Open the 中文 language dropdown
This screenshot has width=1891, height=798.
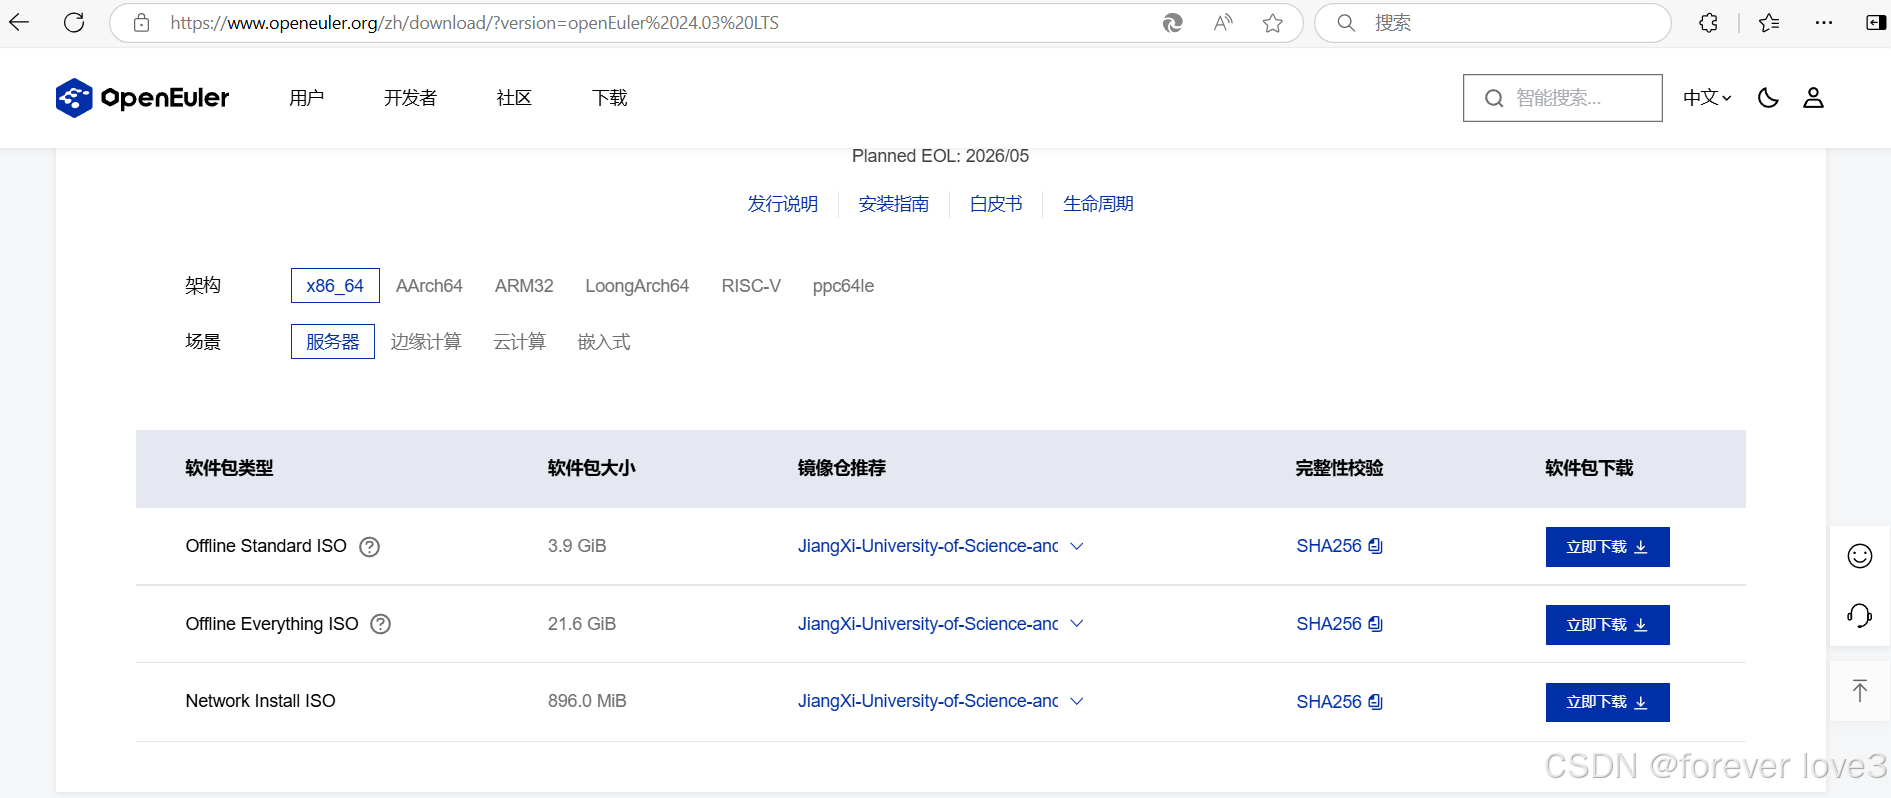pos(1707,98)
